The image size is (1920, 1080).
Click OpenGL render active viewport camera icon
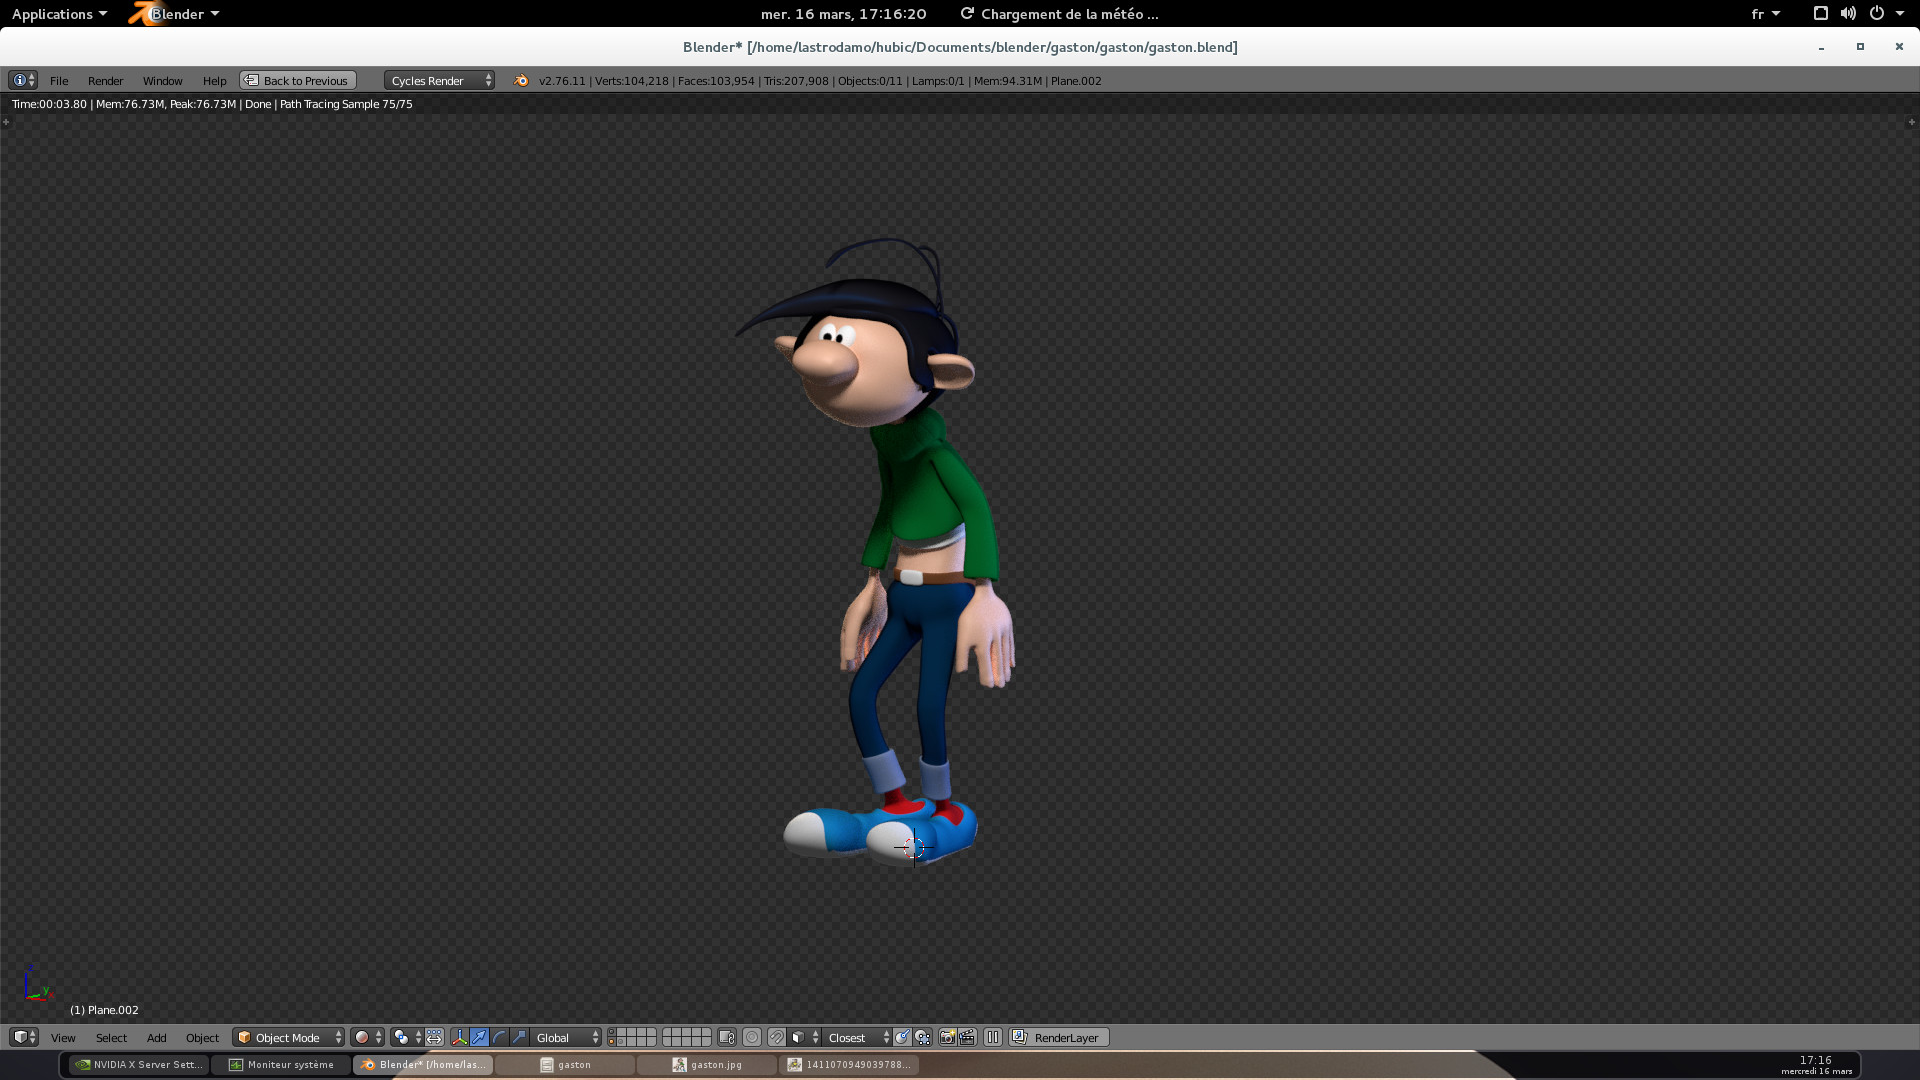pos(947,1037)
